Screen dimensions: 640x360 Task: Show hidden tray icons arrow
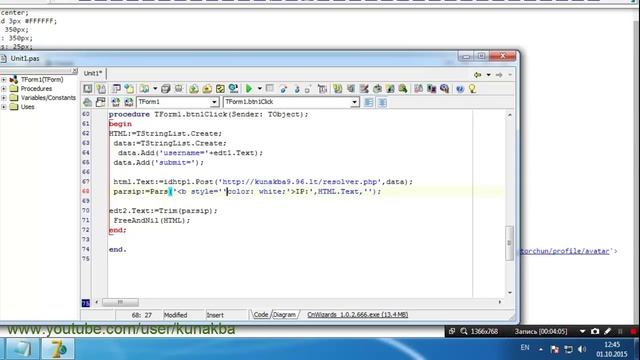(540, 349)
